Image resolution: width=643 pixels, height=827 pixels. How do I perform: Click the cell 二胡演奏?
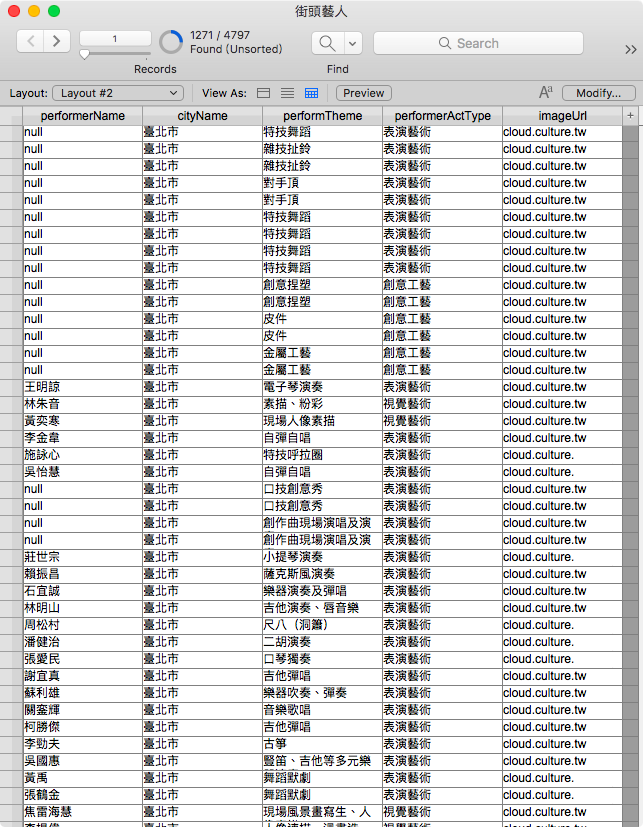click(322, 642)
